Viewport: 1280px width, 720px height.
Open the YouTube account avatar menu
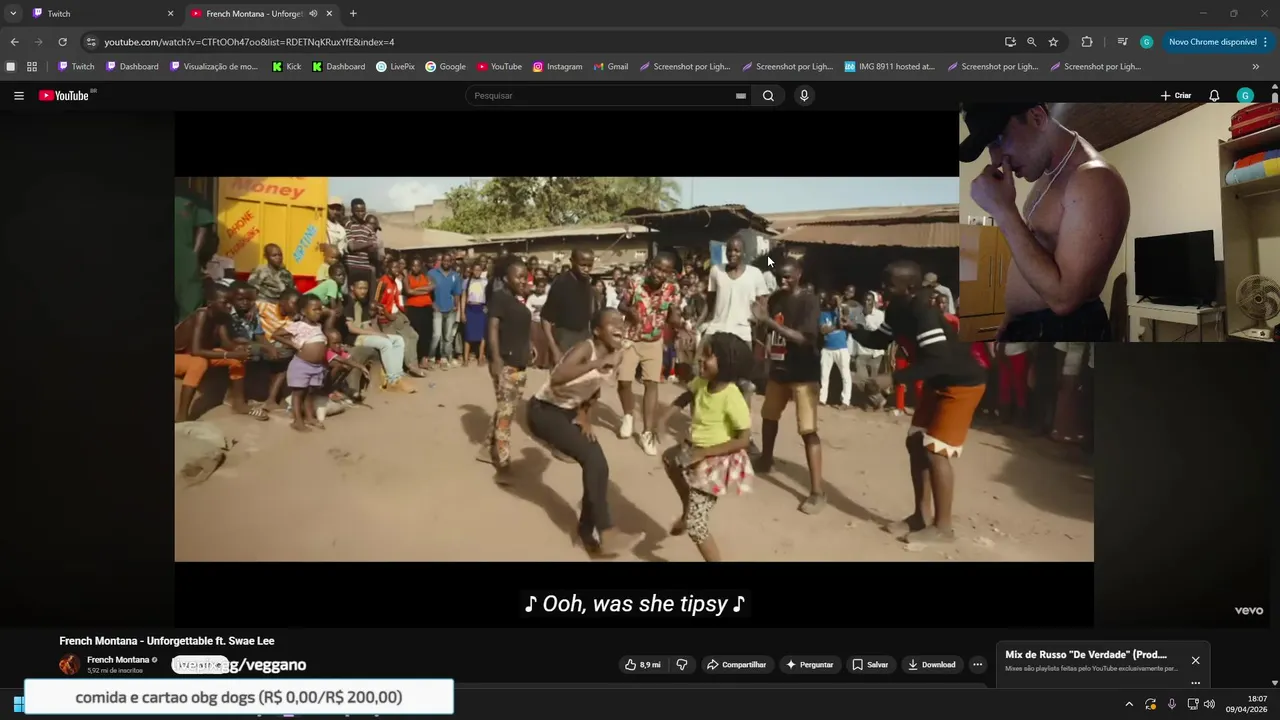point(1245,96)
